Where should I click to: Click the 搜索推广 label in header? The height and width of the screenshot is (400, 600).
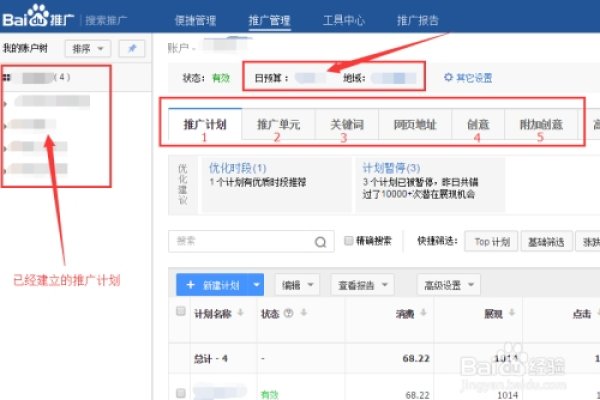(106, 20)
